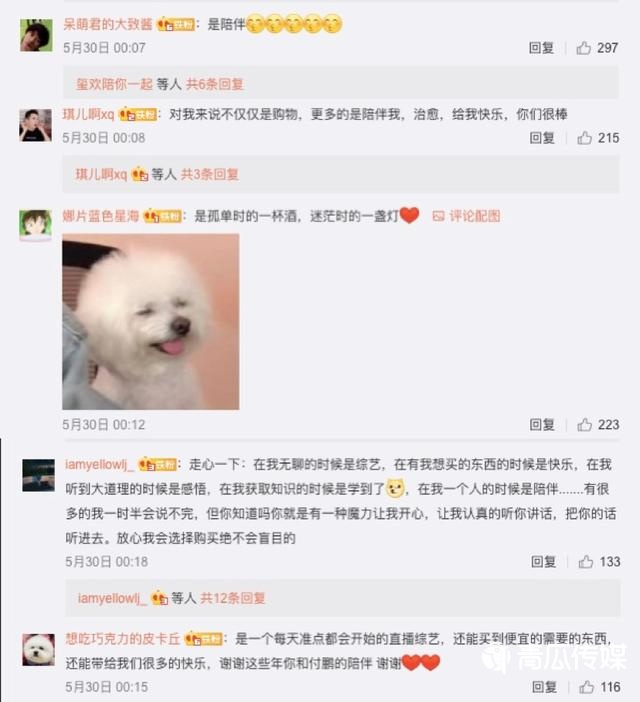Open iamyellowlj_'s dark avatar
Screen dimensions: 640x702
coord(38,475)
